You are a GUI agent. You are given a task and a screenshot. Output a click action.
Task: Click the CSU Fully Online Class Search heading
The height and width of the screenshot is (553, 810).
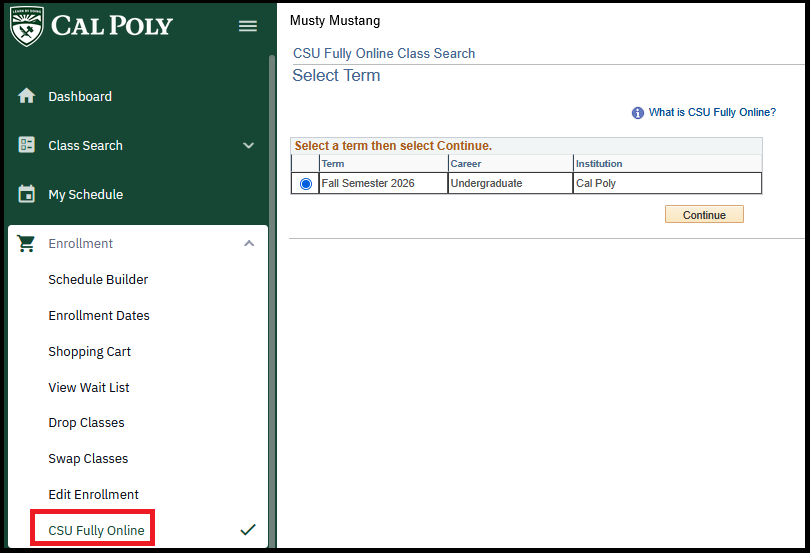pyautogui.click(x=384, y=53)
